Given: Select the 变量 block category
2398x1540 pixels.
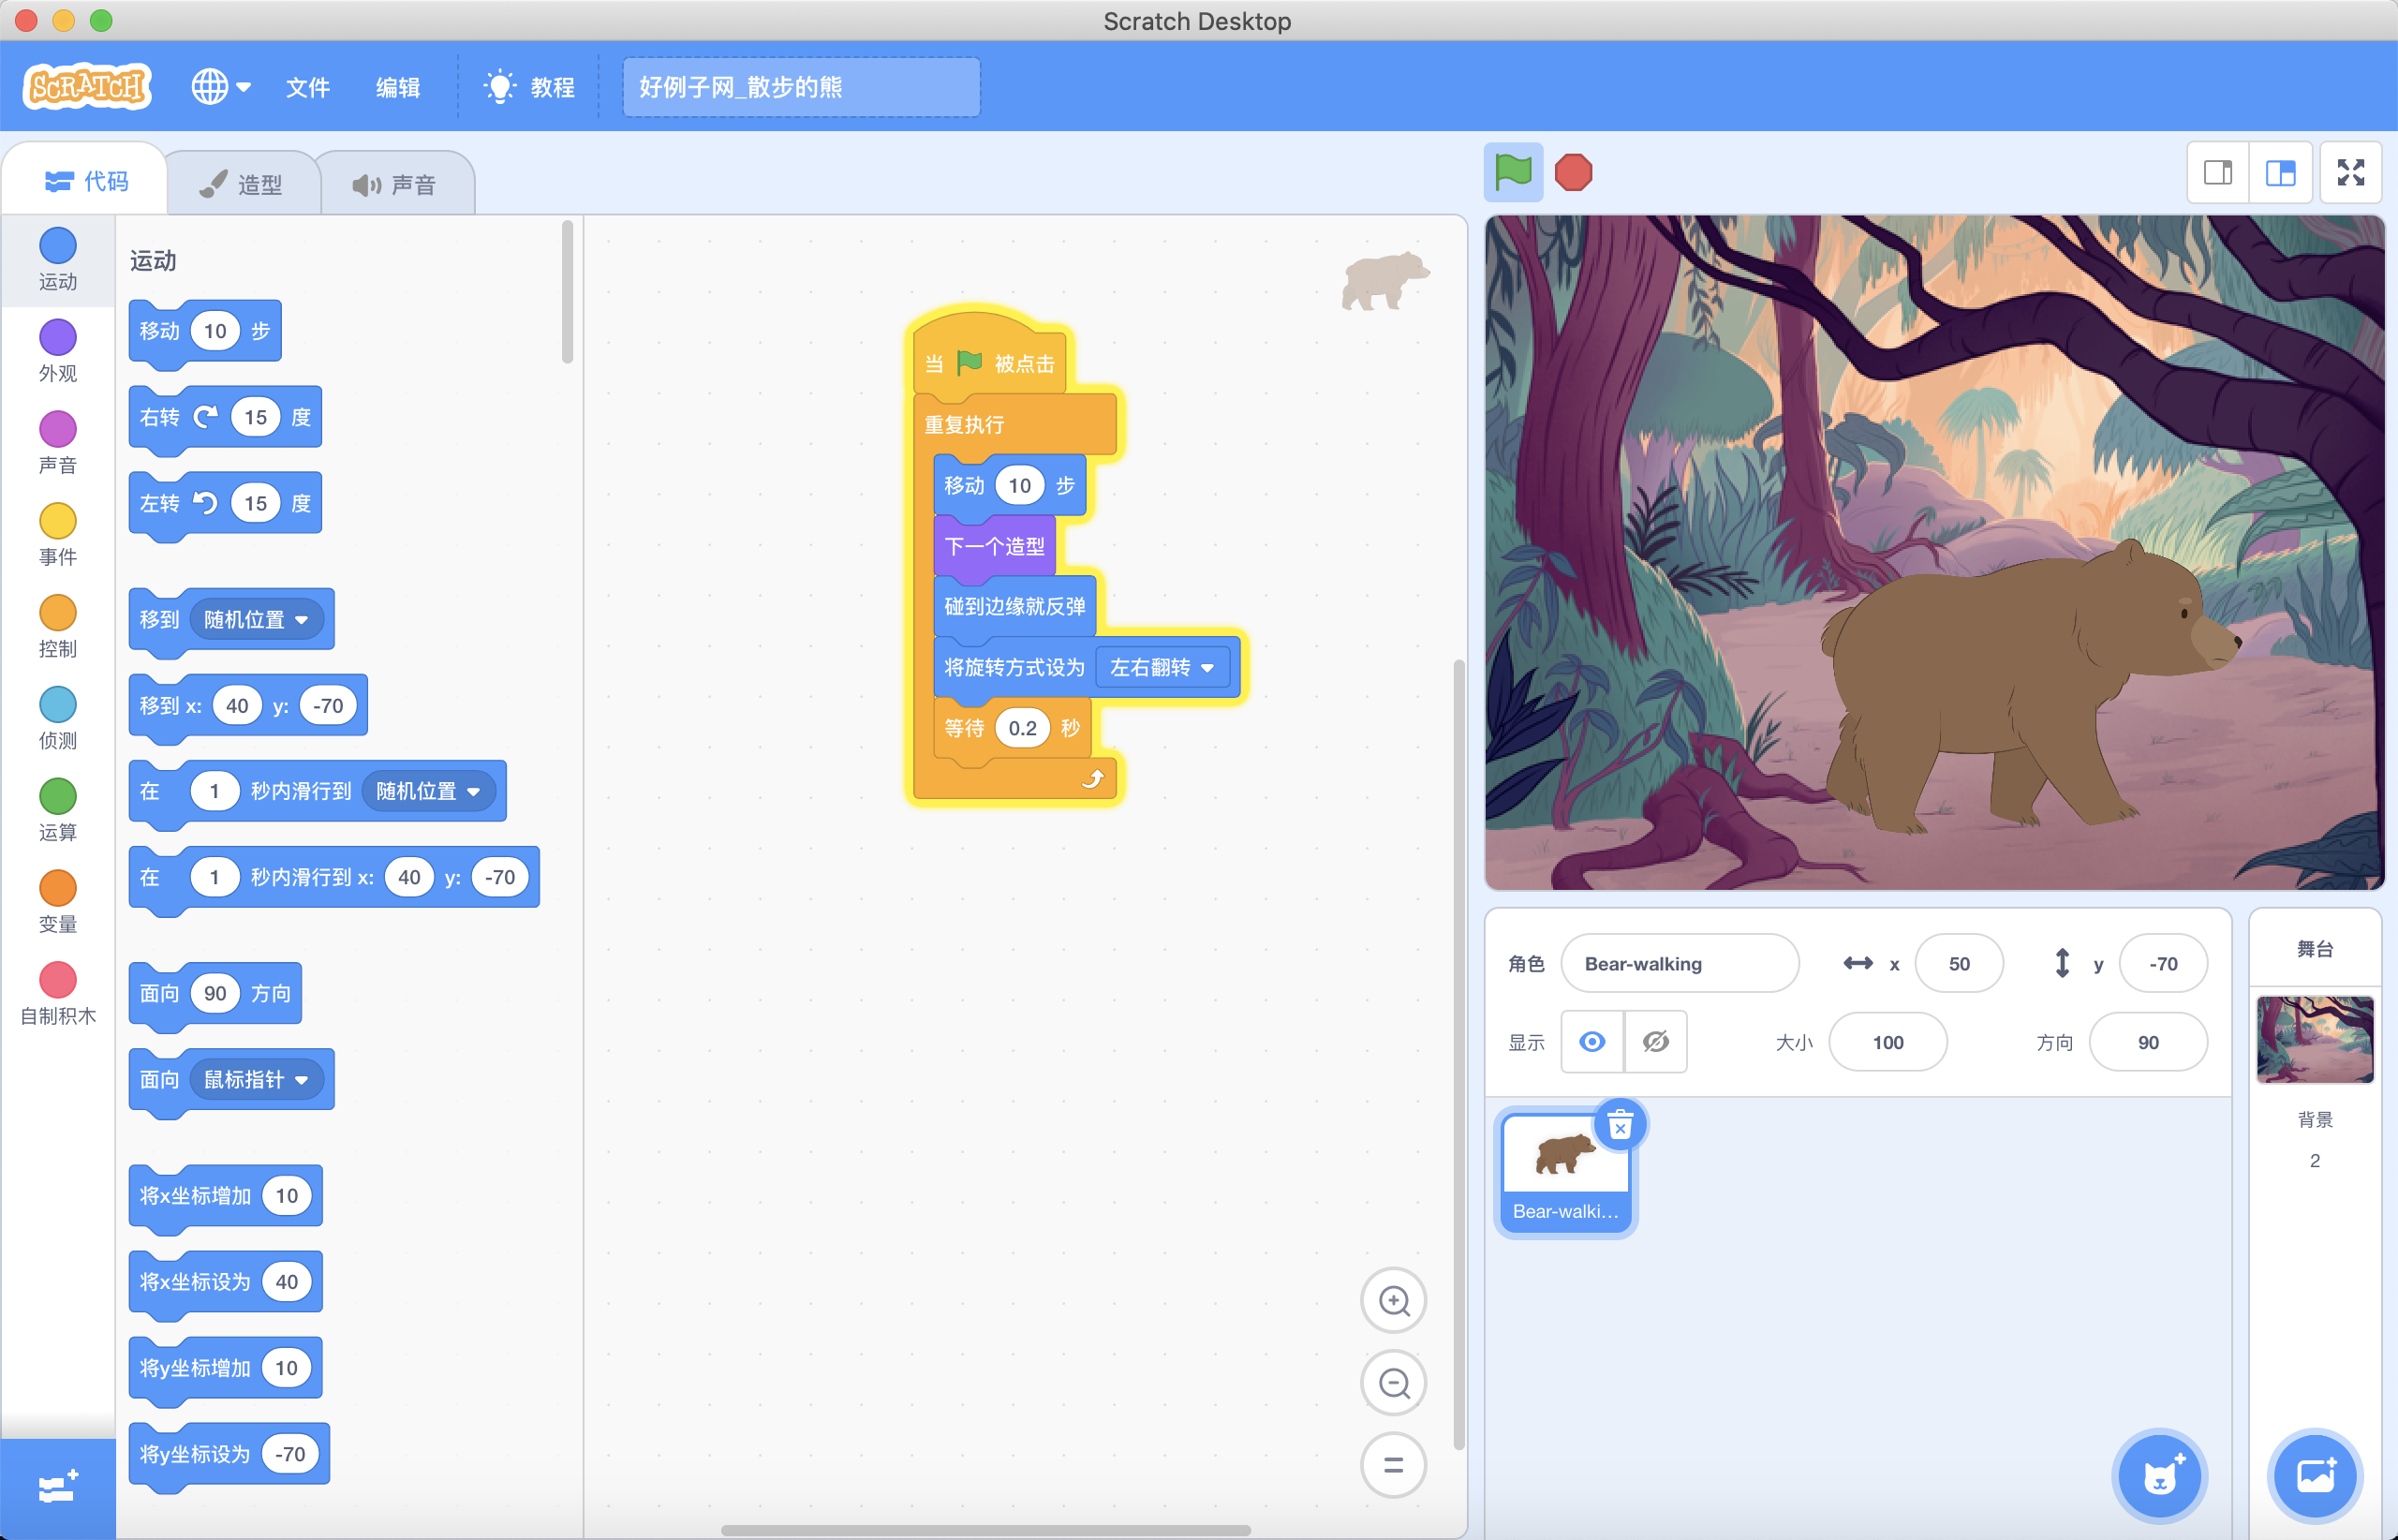Looking at the screenshot, I should coord(58,903).
